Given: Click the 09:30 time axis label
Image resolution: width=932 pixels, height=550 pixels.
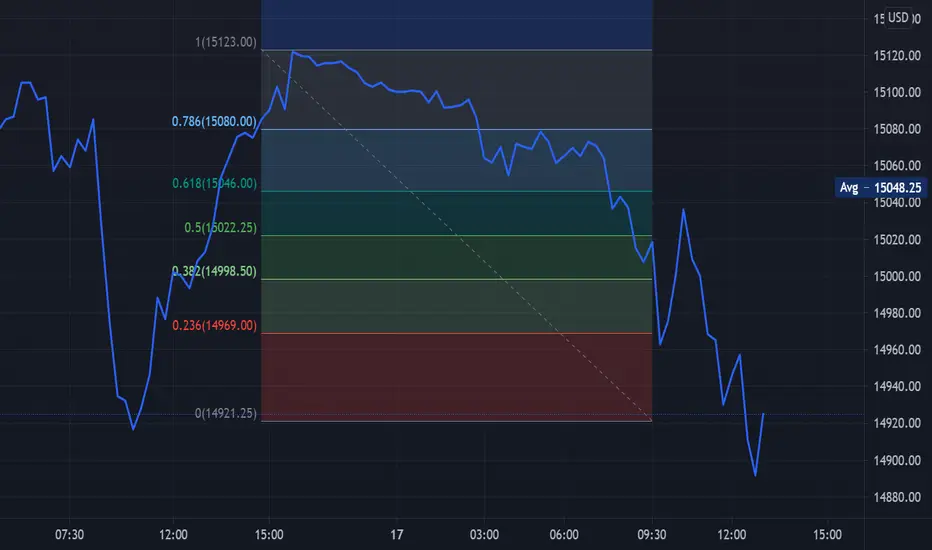Looking at the screenshot, I should point(651,535).
